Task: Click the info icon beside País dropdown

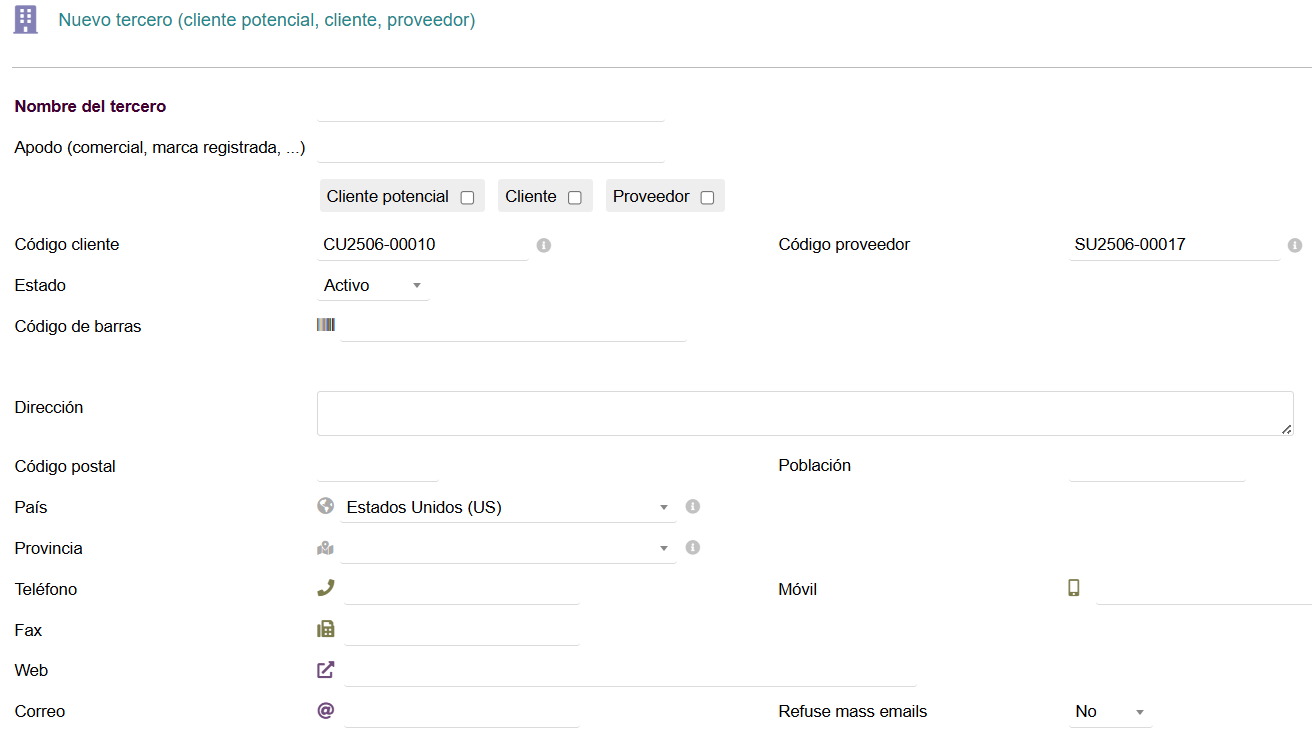Action: coord(692,507)
